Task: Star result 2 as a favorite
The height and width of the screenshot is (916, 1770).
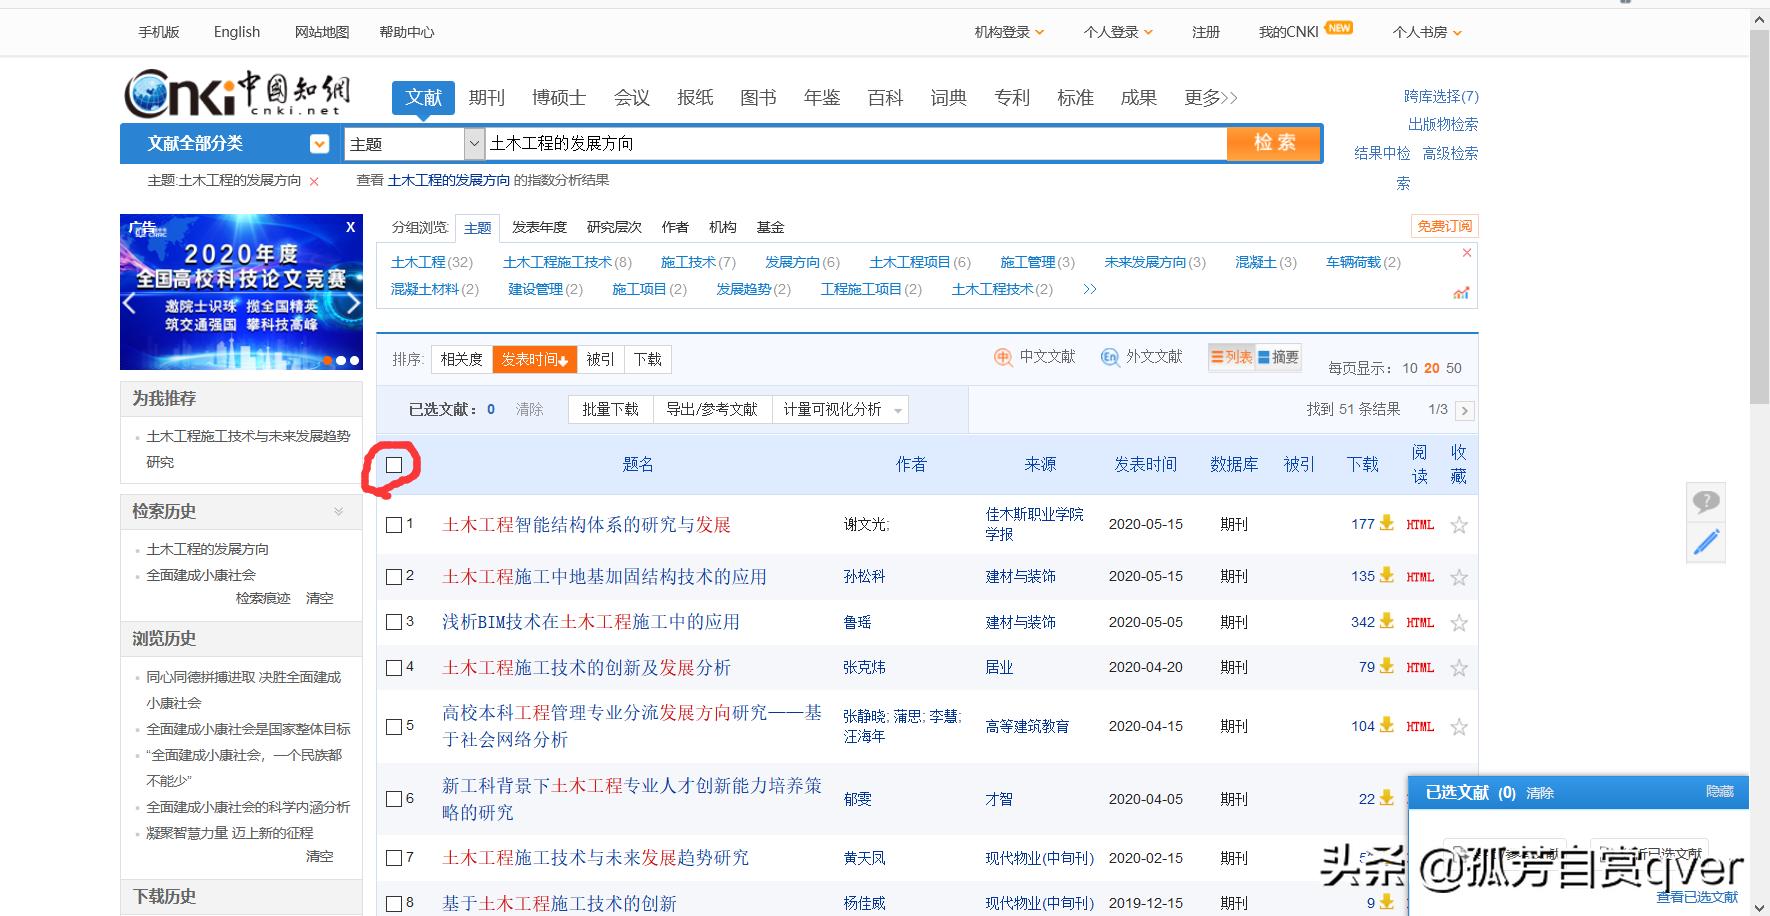Action: [1459, 577]
